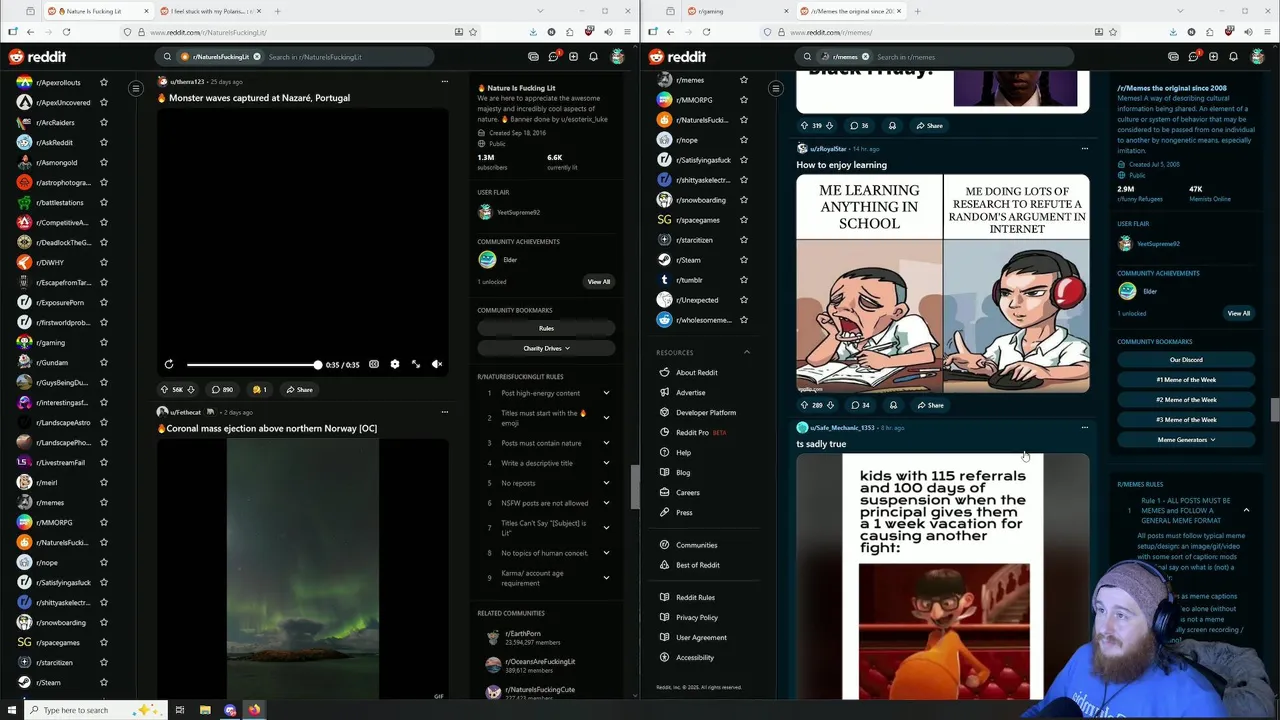Open the 'Developer Platform' link
The image size is (1280, 720).
click(x=706, y=412)
